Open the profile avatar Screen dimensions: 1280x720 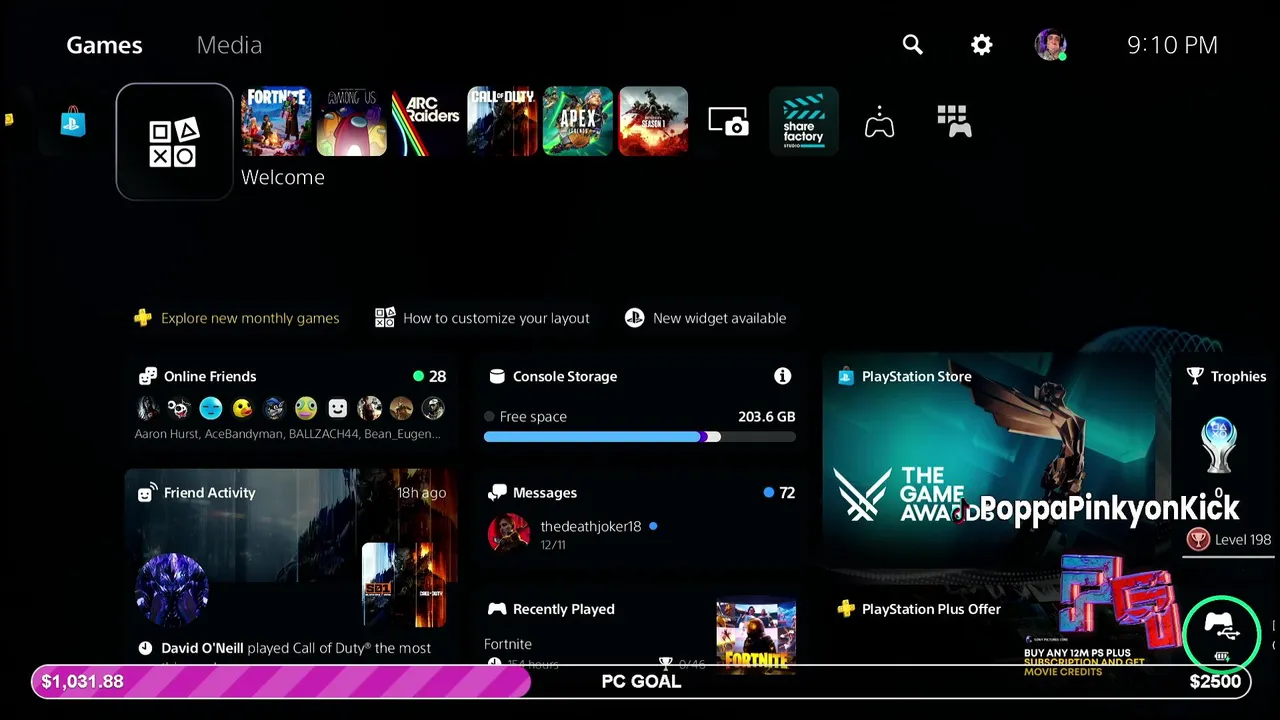point(1050,45)
